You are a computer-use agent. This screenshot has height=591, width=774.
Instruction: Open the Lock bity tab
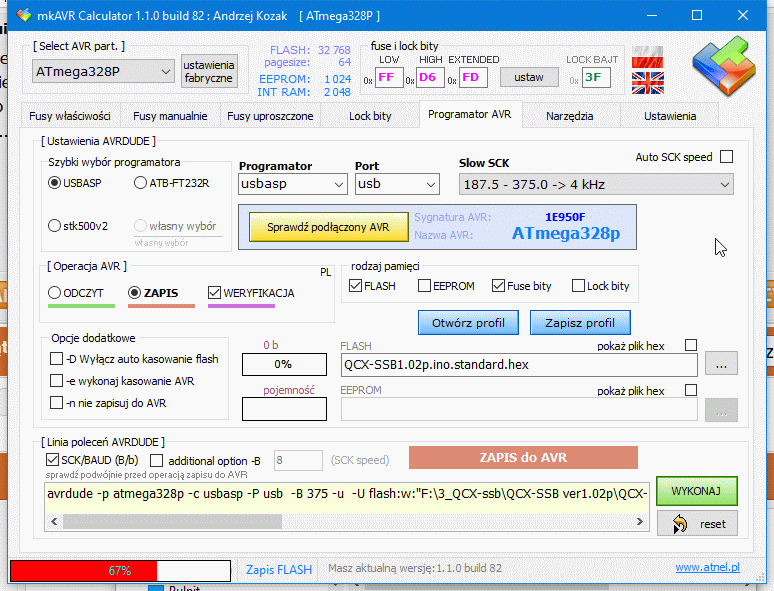[369, 116]
